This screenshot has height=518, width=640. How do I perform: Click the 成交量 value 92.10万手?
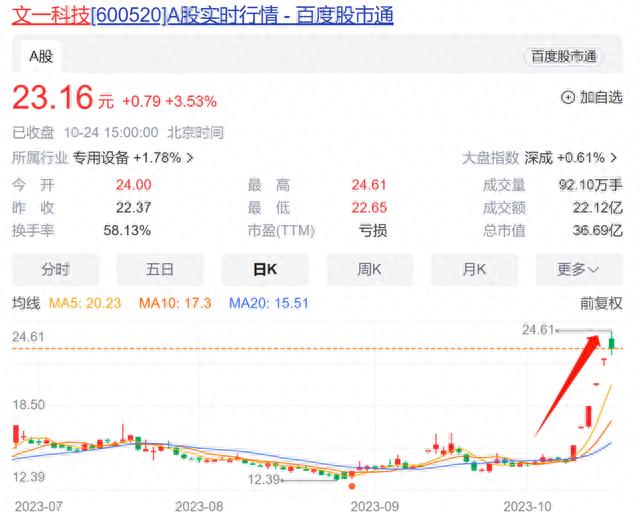[590, 185]
